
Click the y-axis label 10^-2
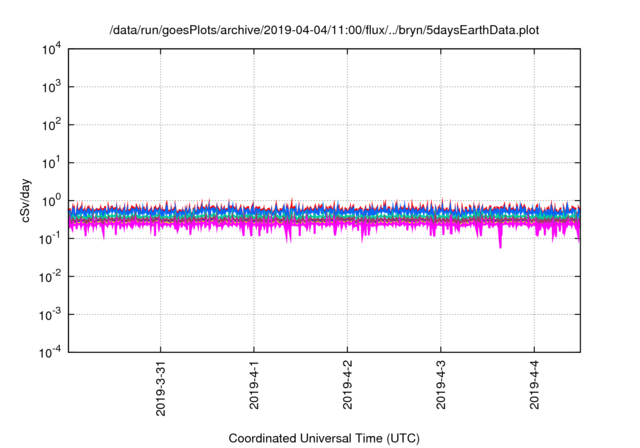tap(50, 277)
